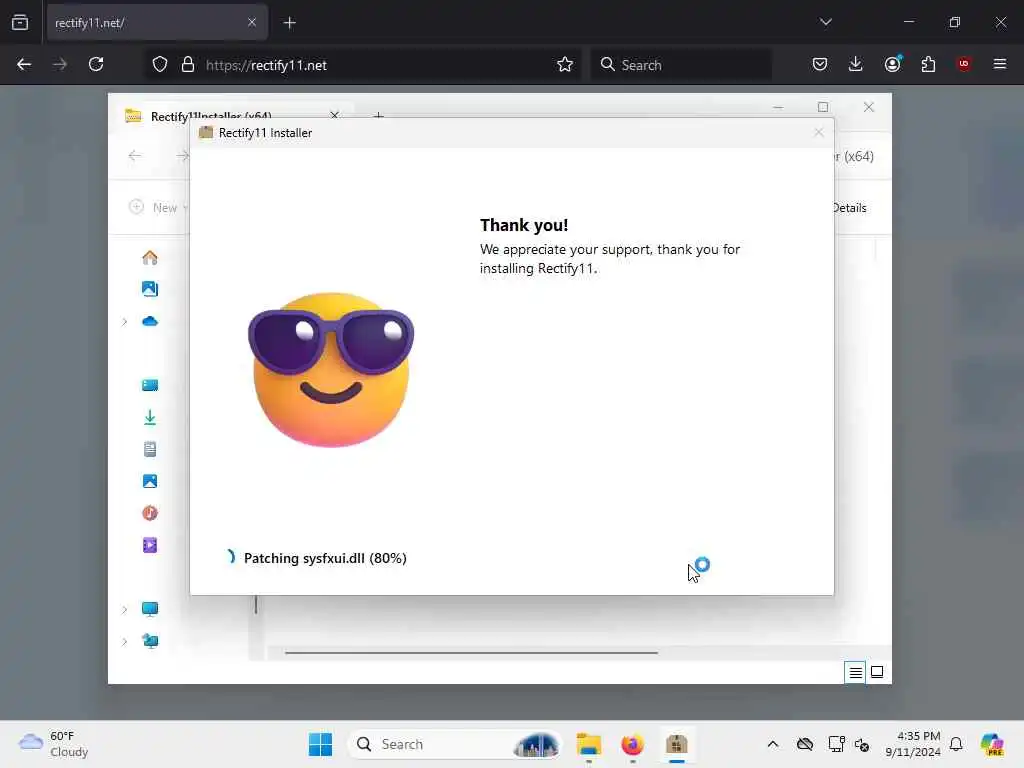Viewport: 1024px width, 768px height.
Task: Select Network in sidebar
Action: coord(150,641)
